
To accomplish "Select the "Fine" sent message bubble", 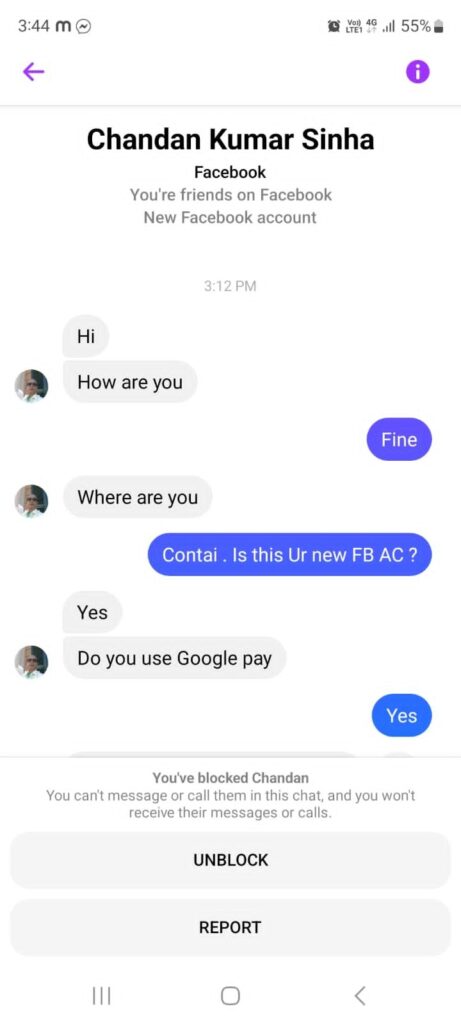I will point(399,440).
